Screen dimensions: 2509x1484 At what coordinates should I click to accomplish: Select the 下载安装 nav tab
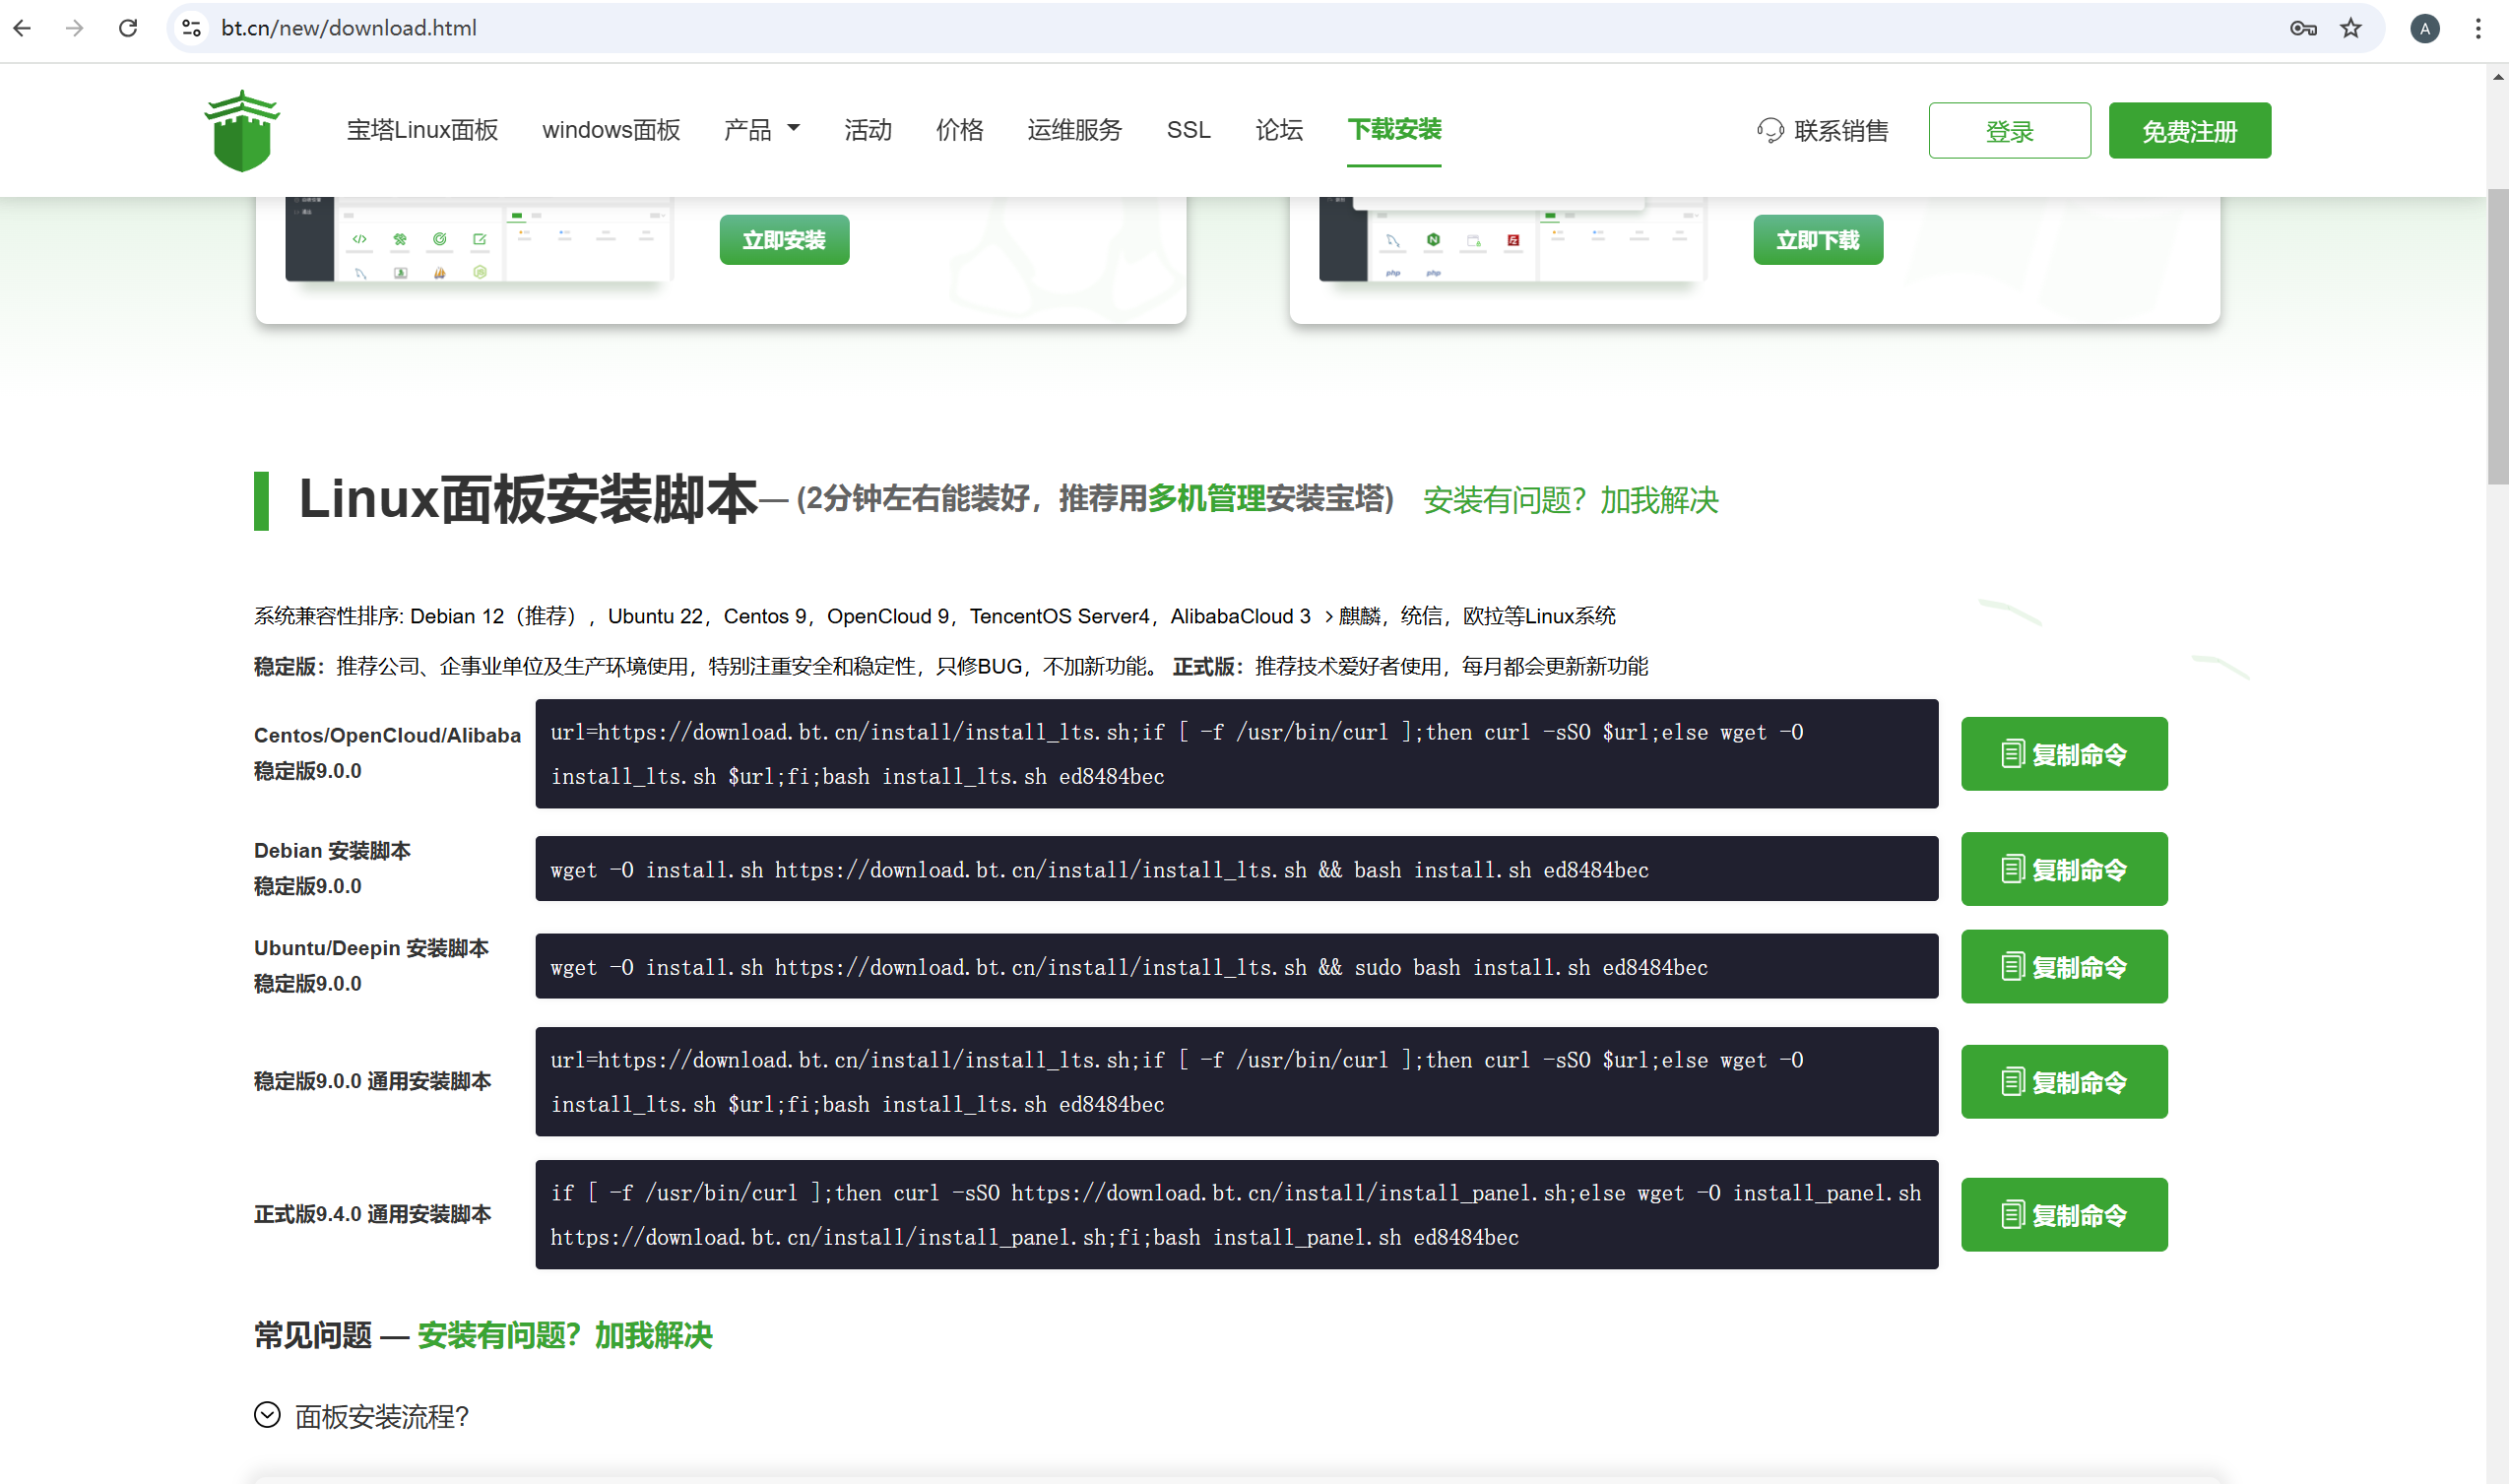[1394, 130]
